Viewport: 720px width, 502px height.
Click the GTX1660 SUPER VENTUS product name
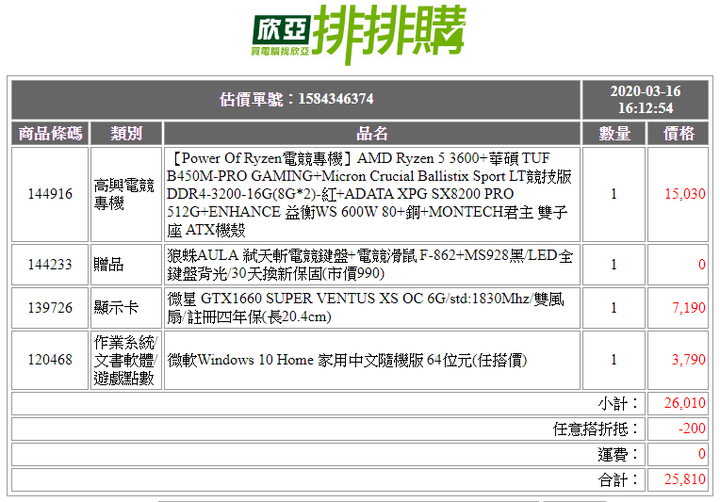point(366,308)
